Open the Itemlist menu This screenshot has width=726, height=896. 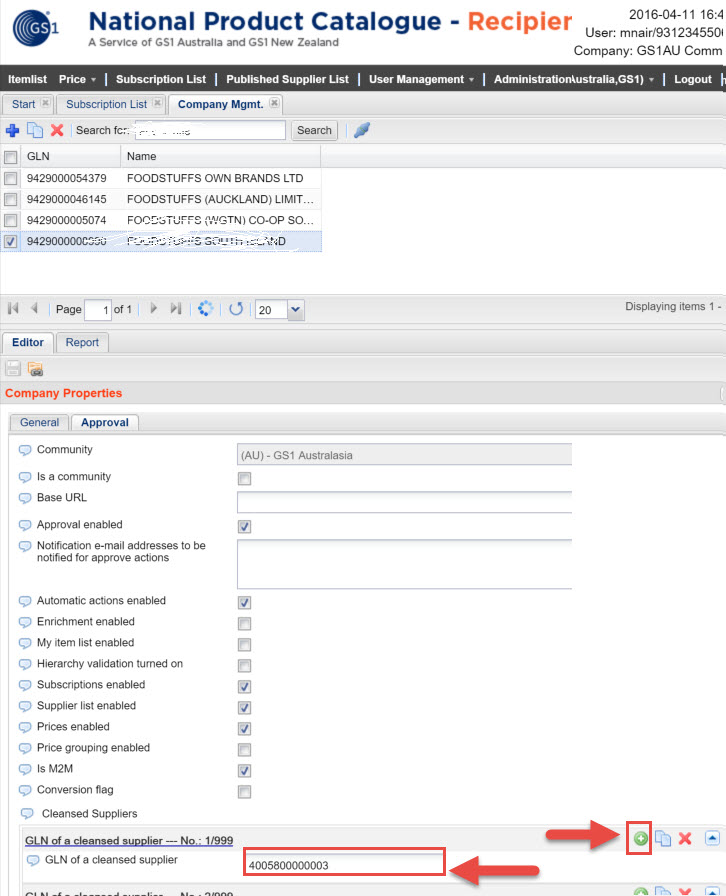point(27,79)
